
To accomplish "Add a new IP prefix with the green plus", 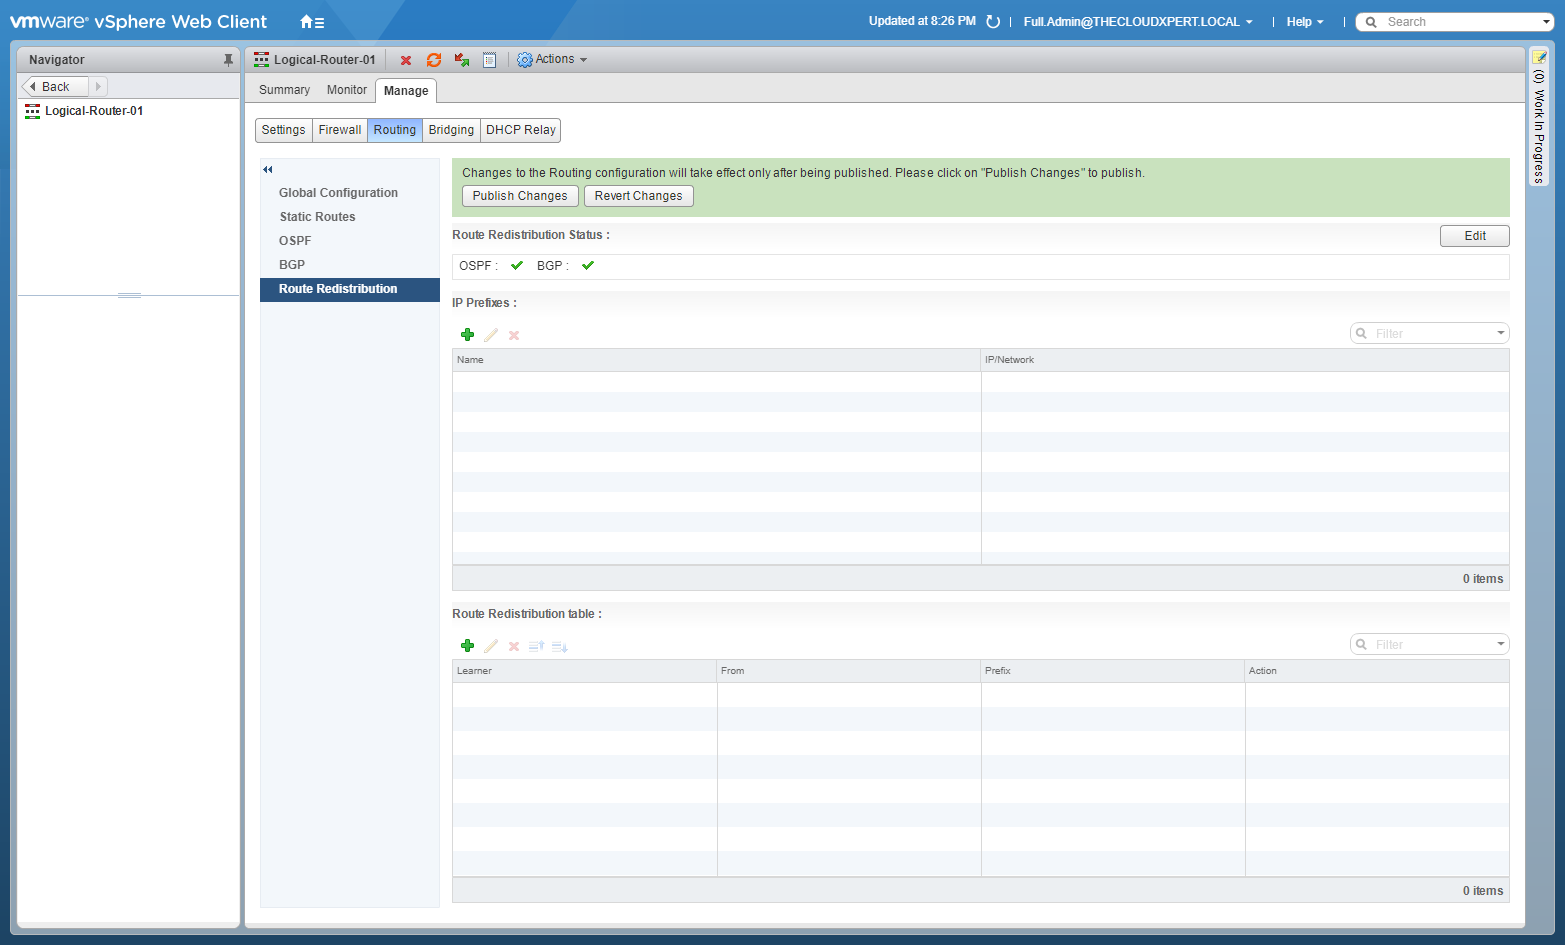I will (x=467, y=335).
